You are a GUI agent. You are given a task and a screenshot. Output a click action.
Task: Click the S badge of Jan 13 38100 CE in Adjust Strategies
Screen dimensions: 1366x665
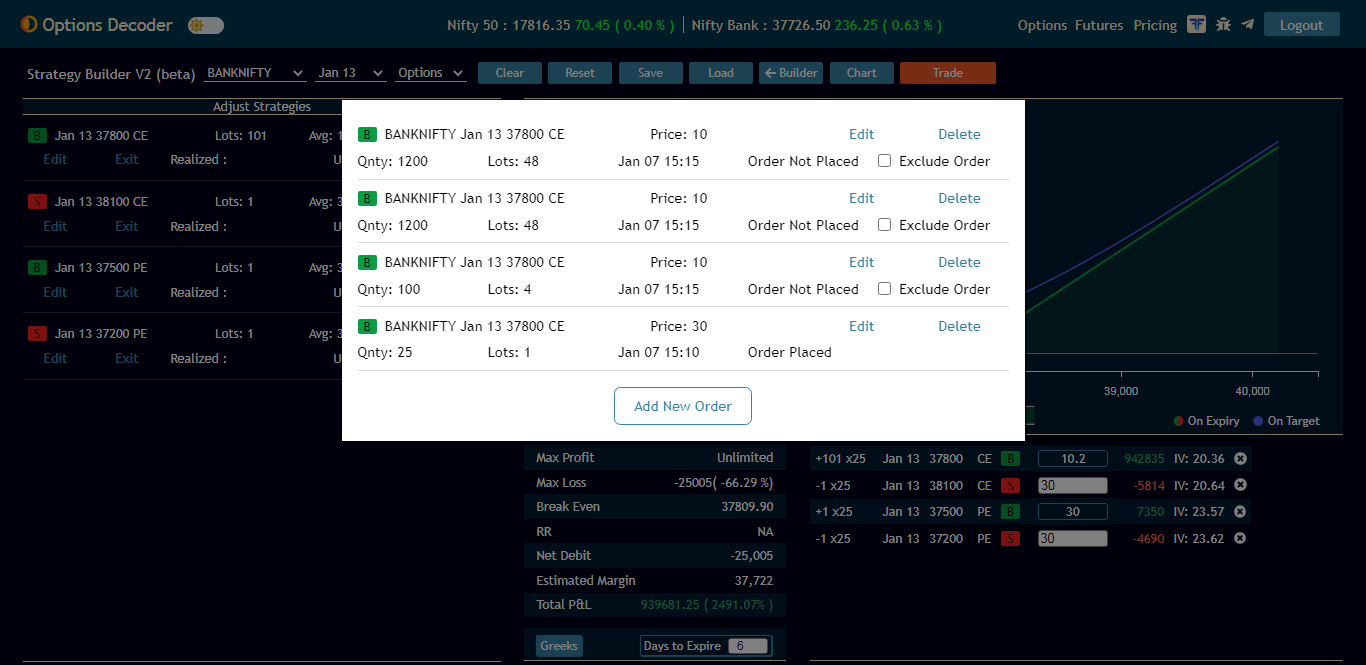pos(37,202)
